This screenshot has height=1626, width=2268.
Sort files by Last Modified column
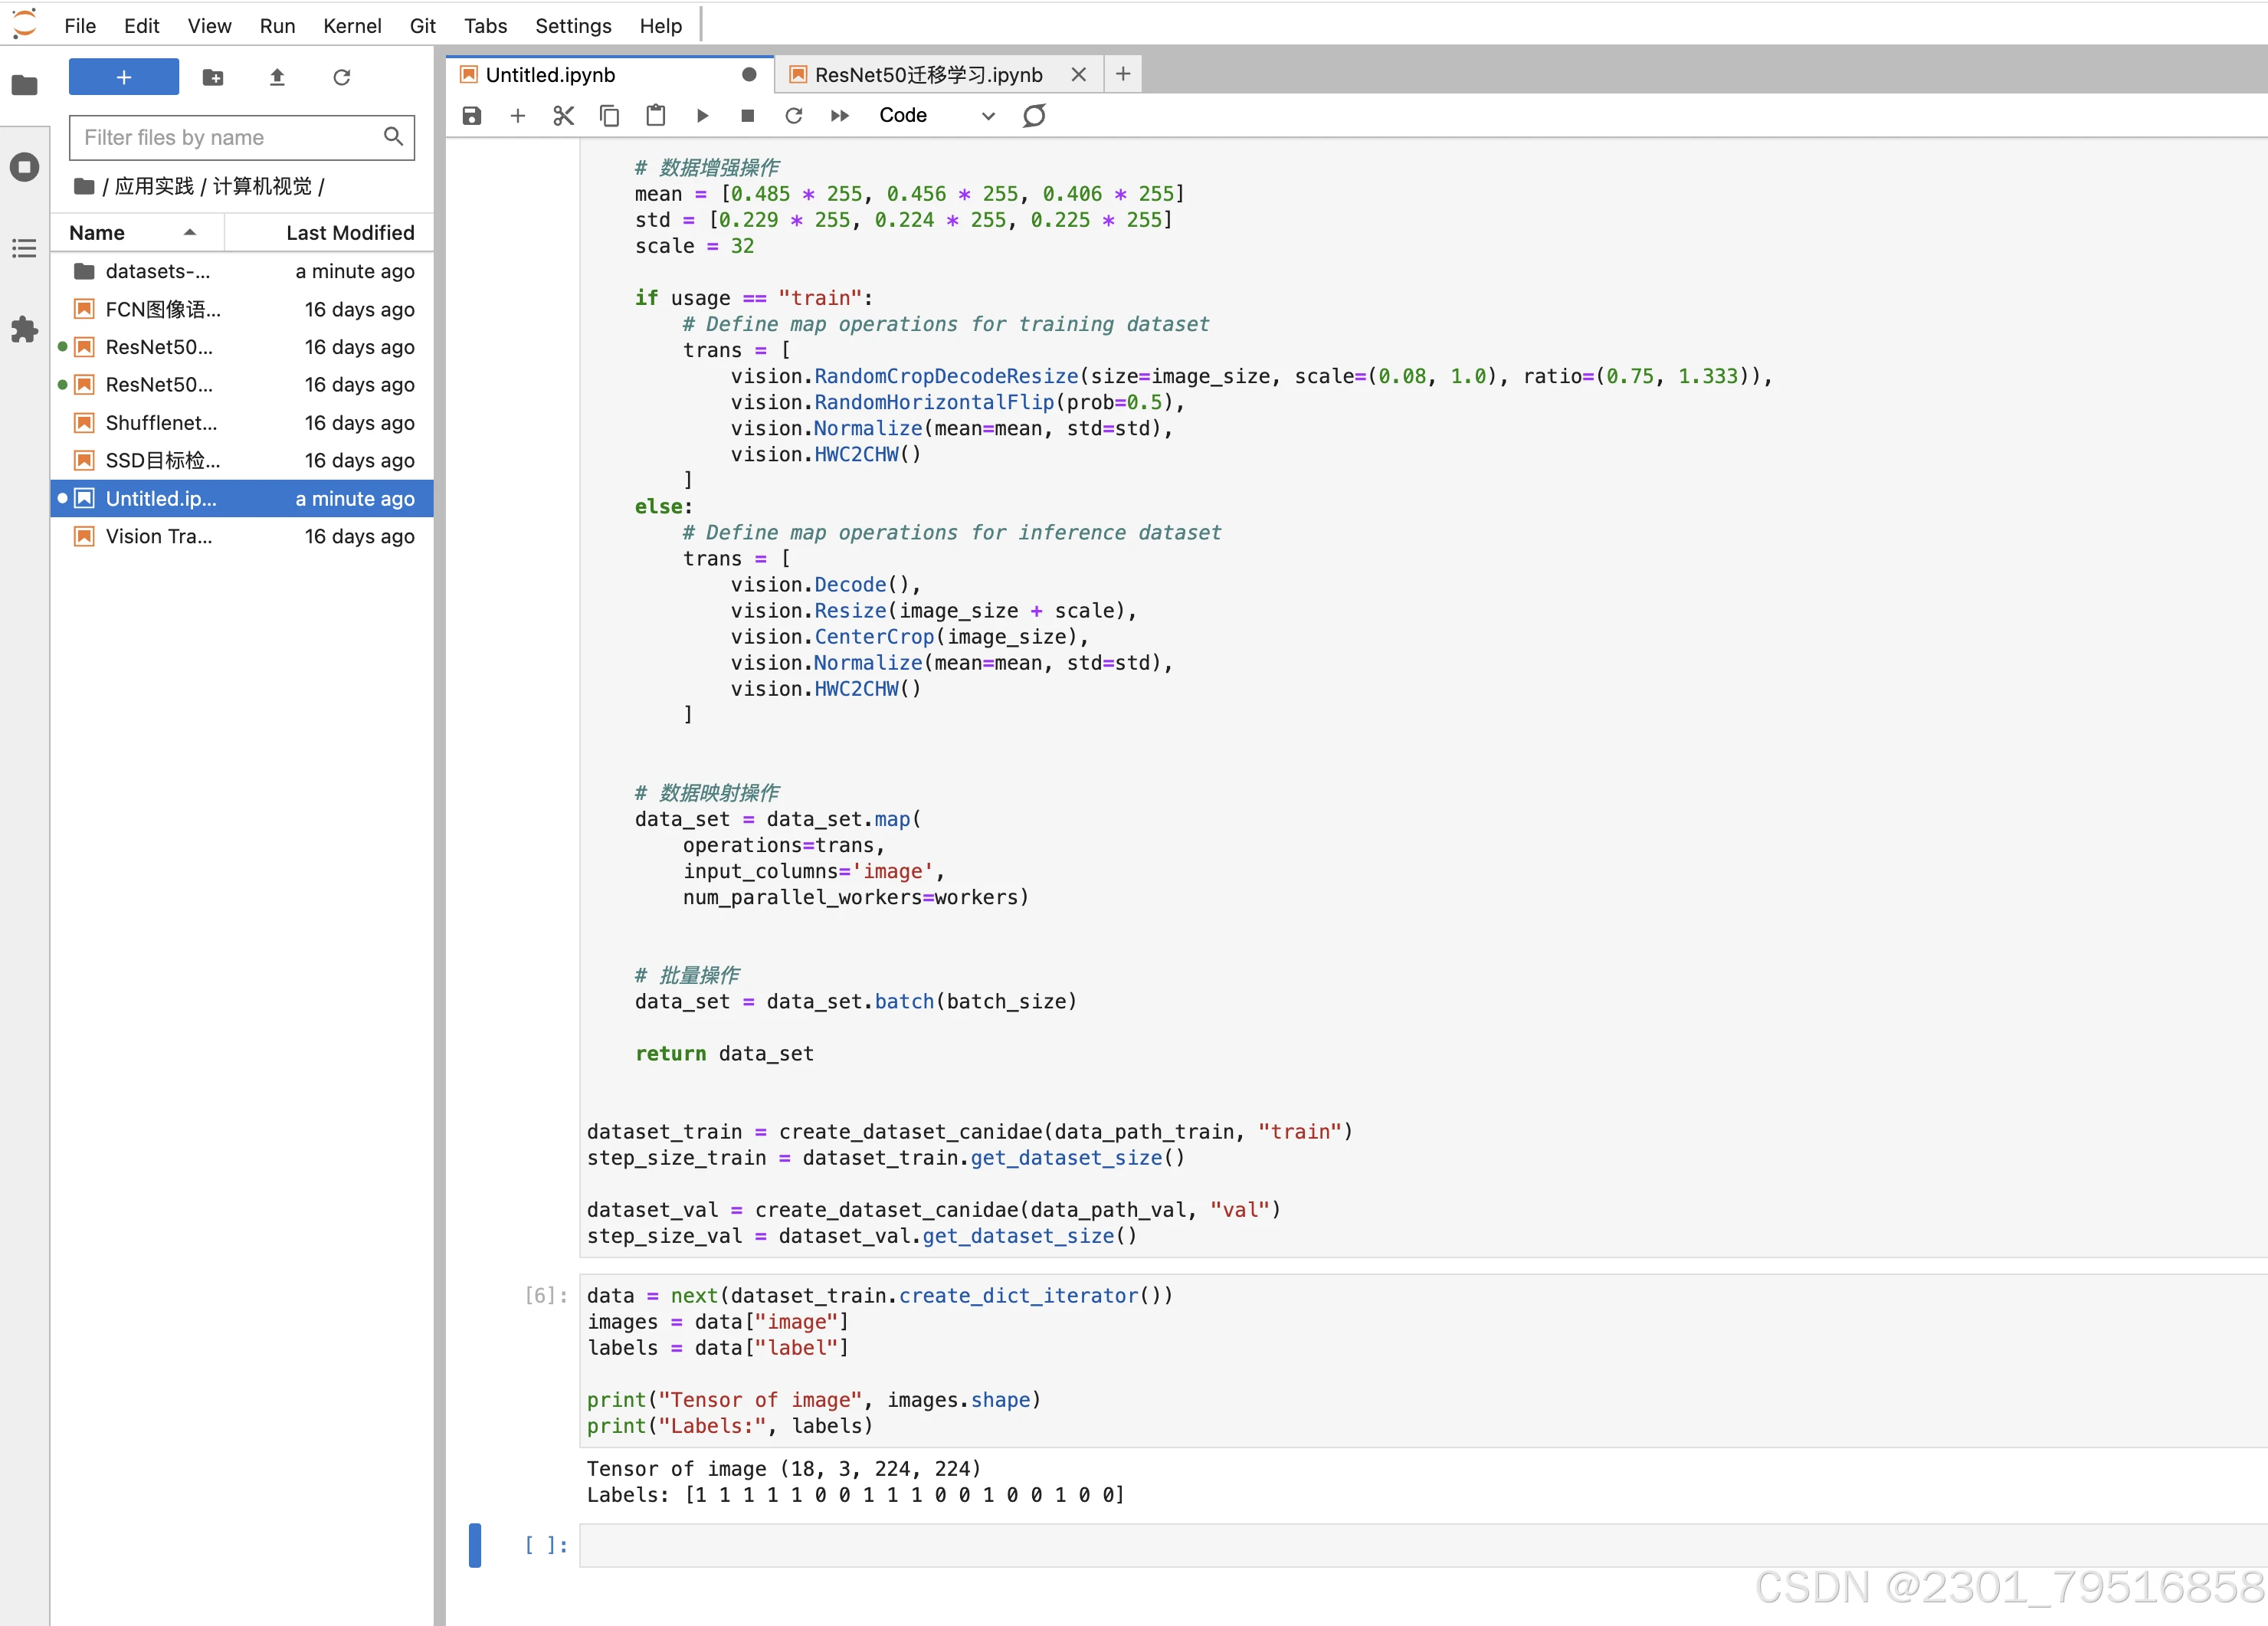tap(349, 233)
